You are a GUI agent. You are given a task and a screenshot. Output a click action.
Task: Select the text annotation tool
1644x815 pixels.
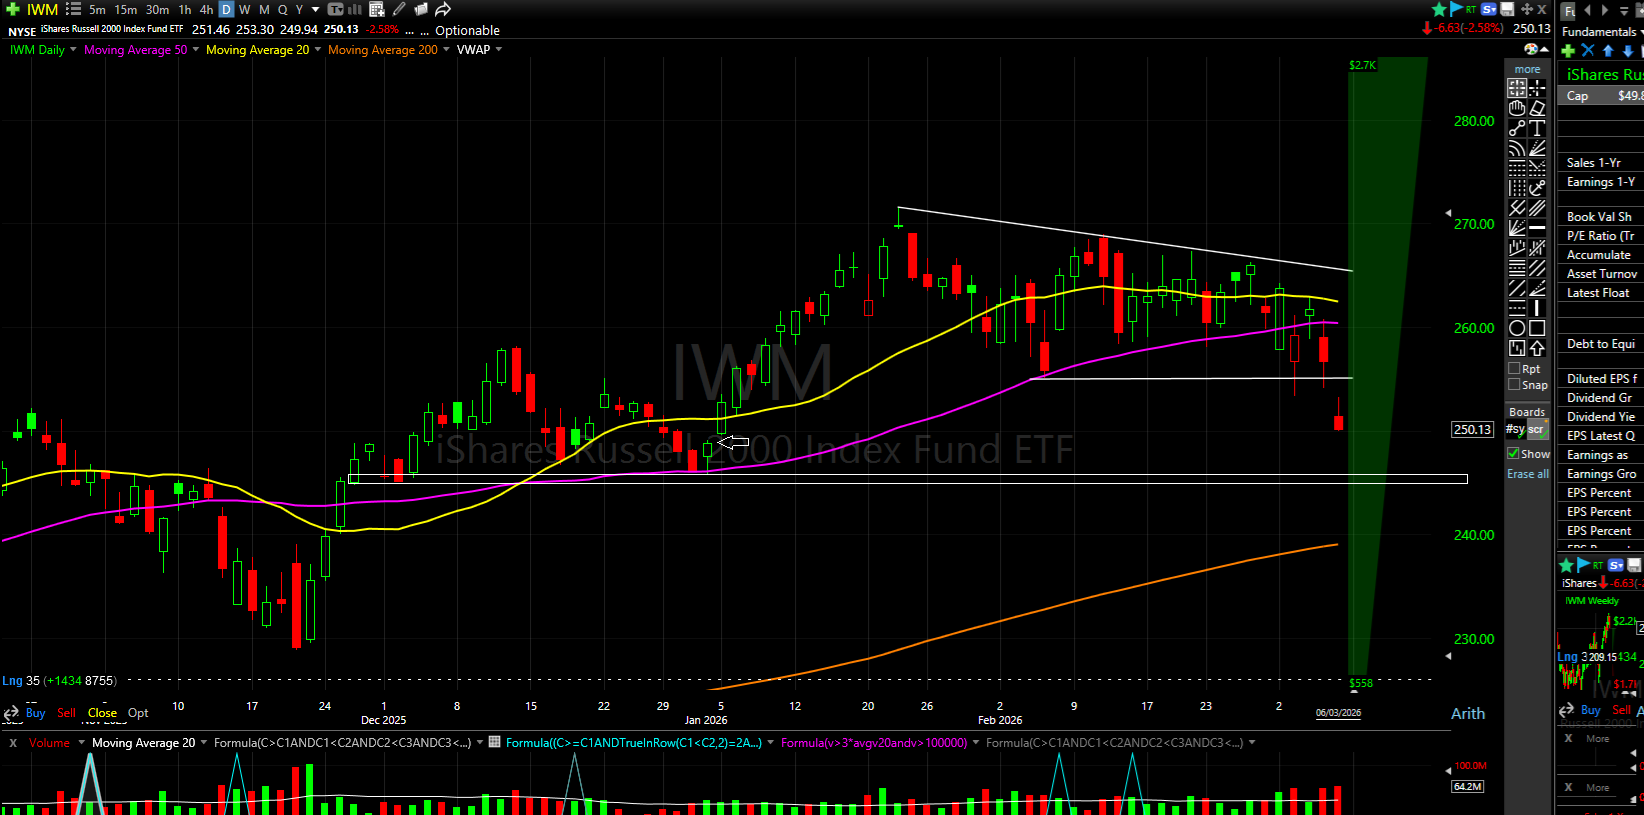point(1537,128)
